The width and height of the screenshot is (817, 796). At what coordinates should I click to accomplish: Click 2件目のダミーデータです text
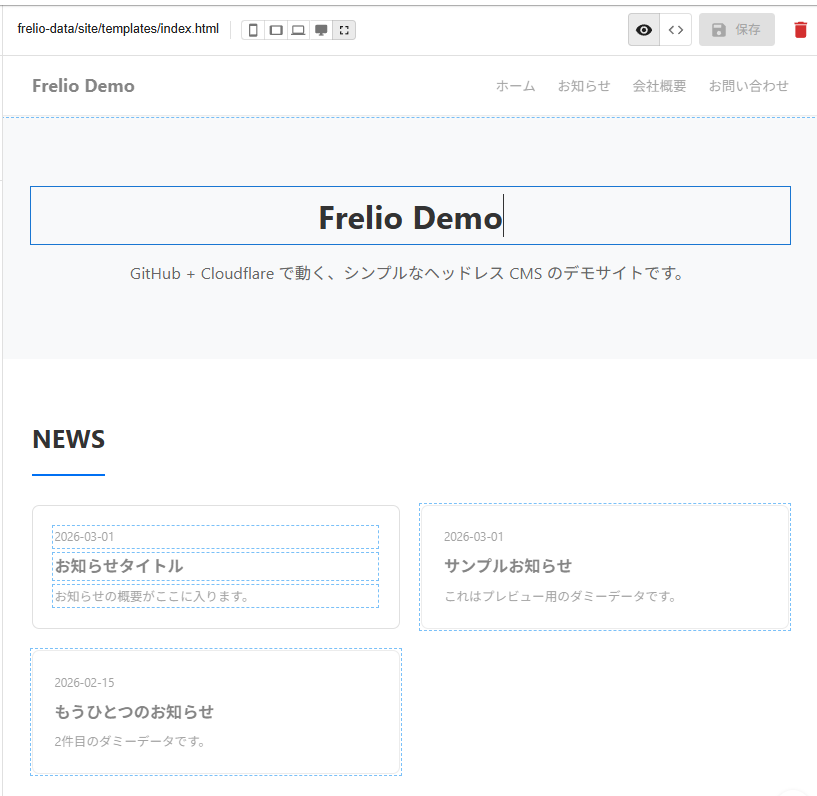tap(130, 741)
